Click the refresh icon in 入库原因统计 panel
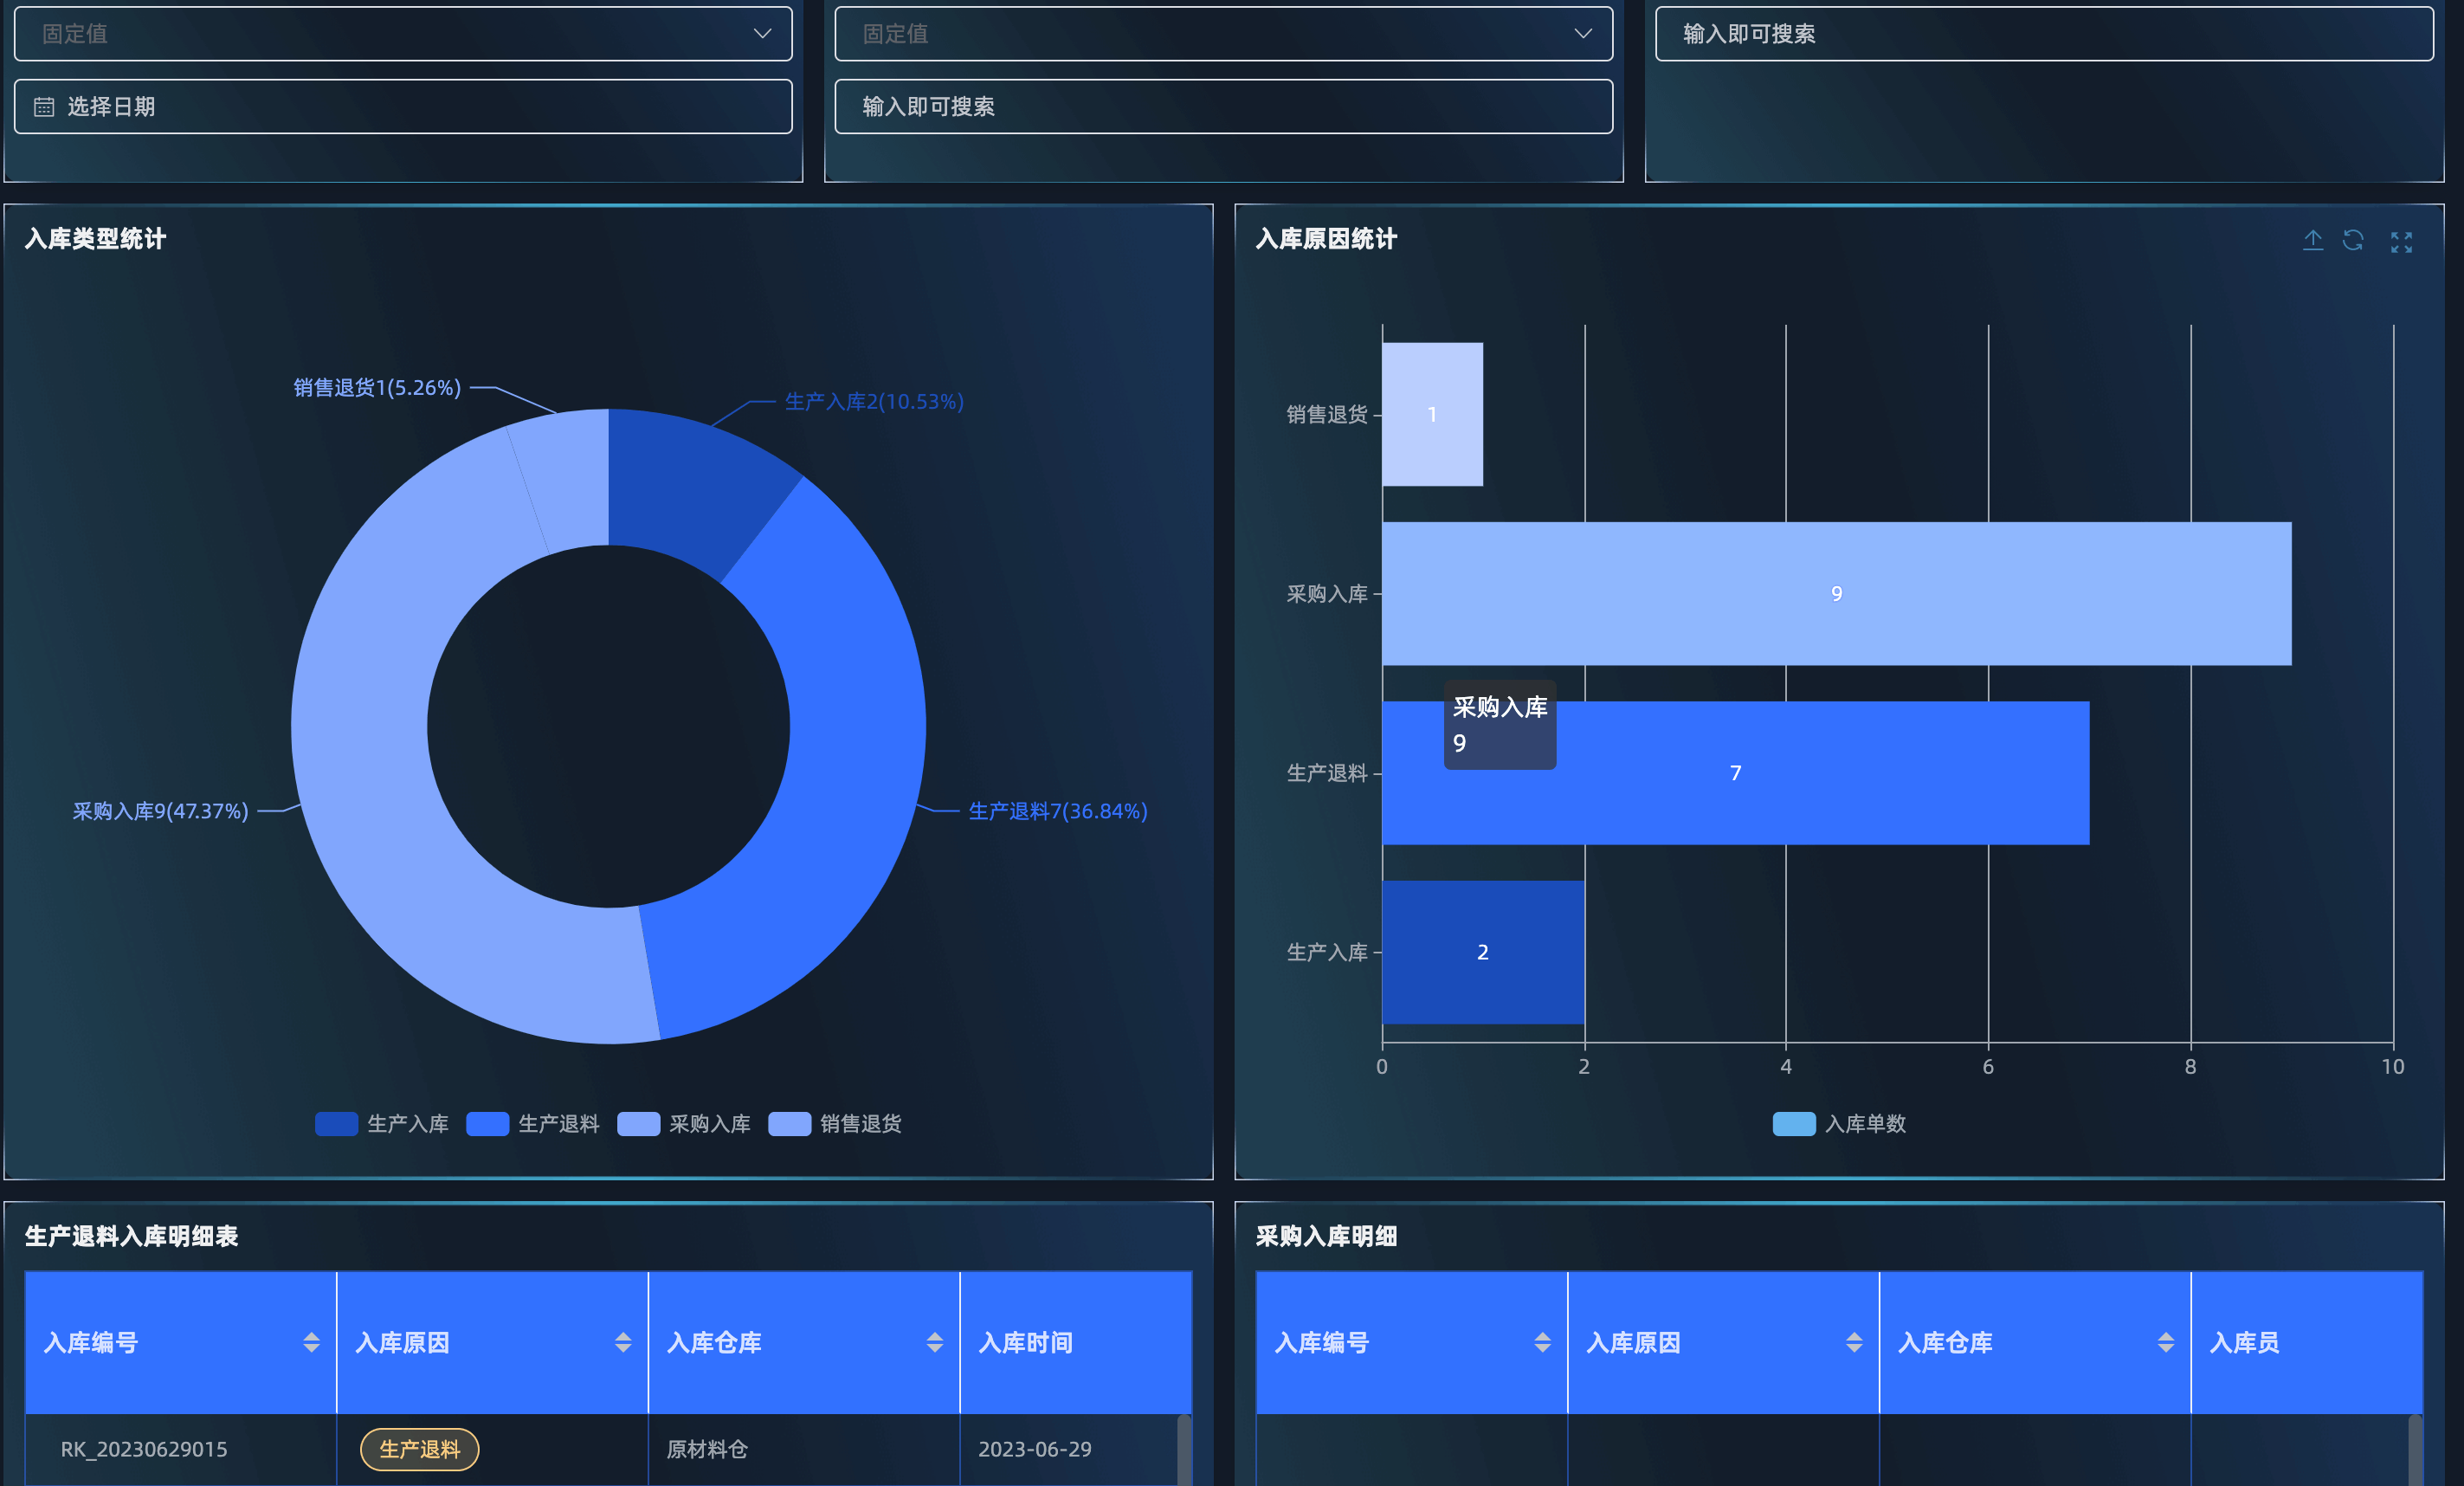2464x1486 pixels. 2353,241
